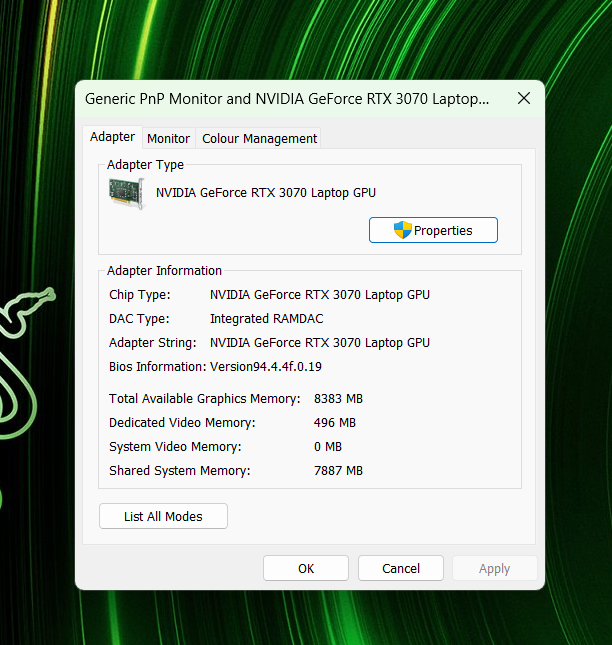This screenshot has height=645, width=612.
Task: Close the dialog with the X button
Action: 524,98
